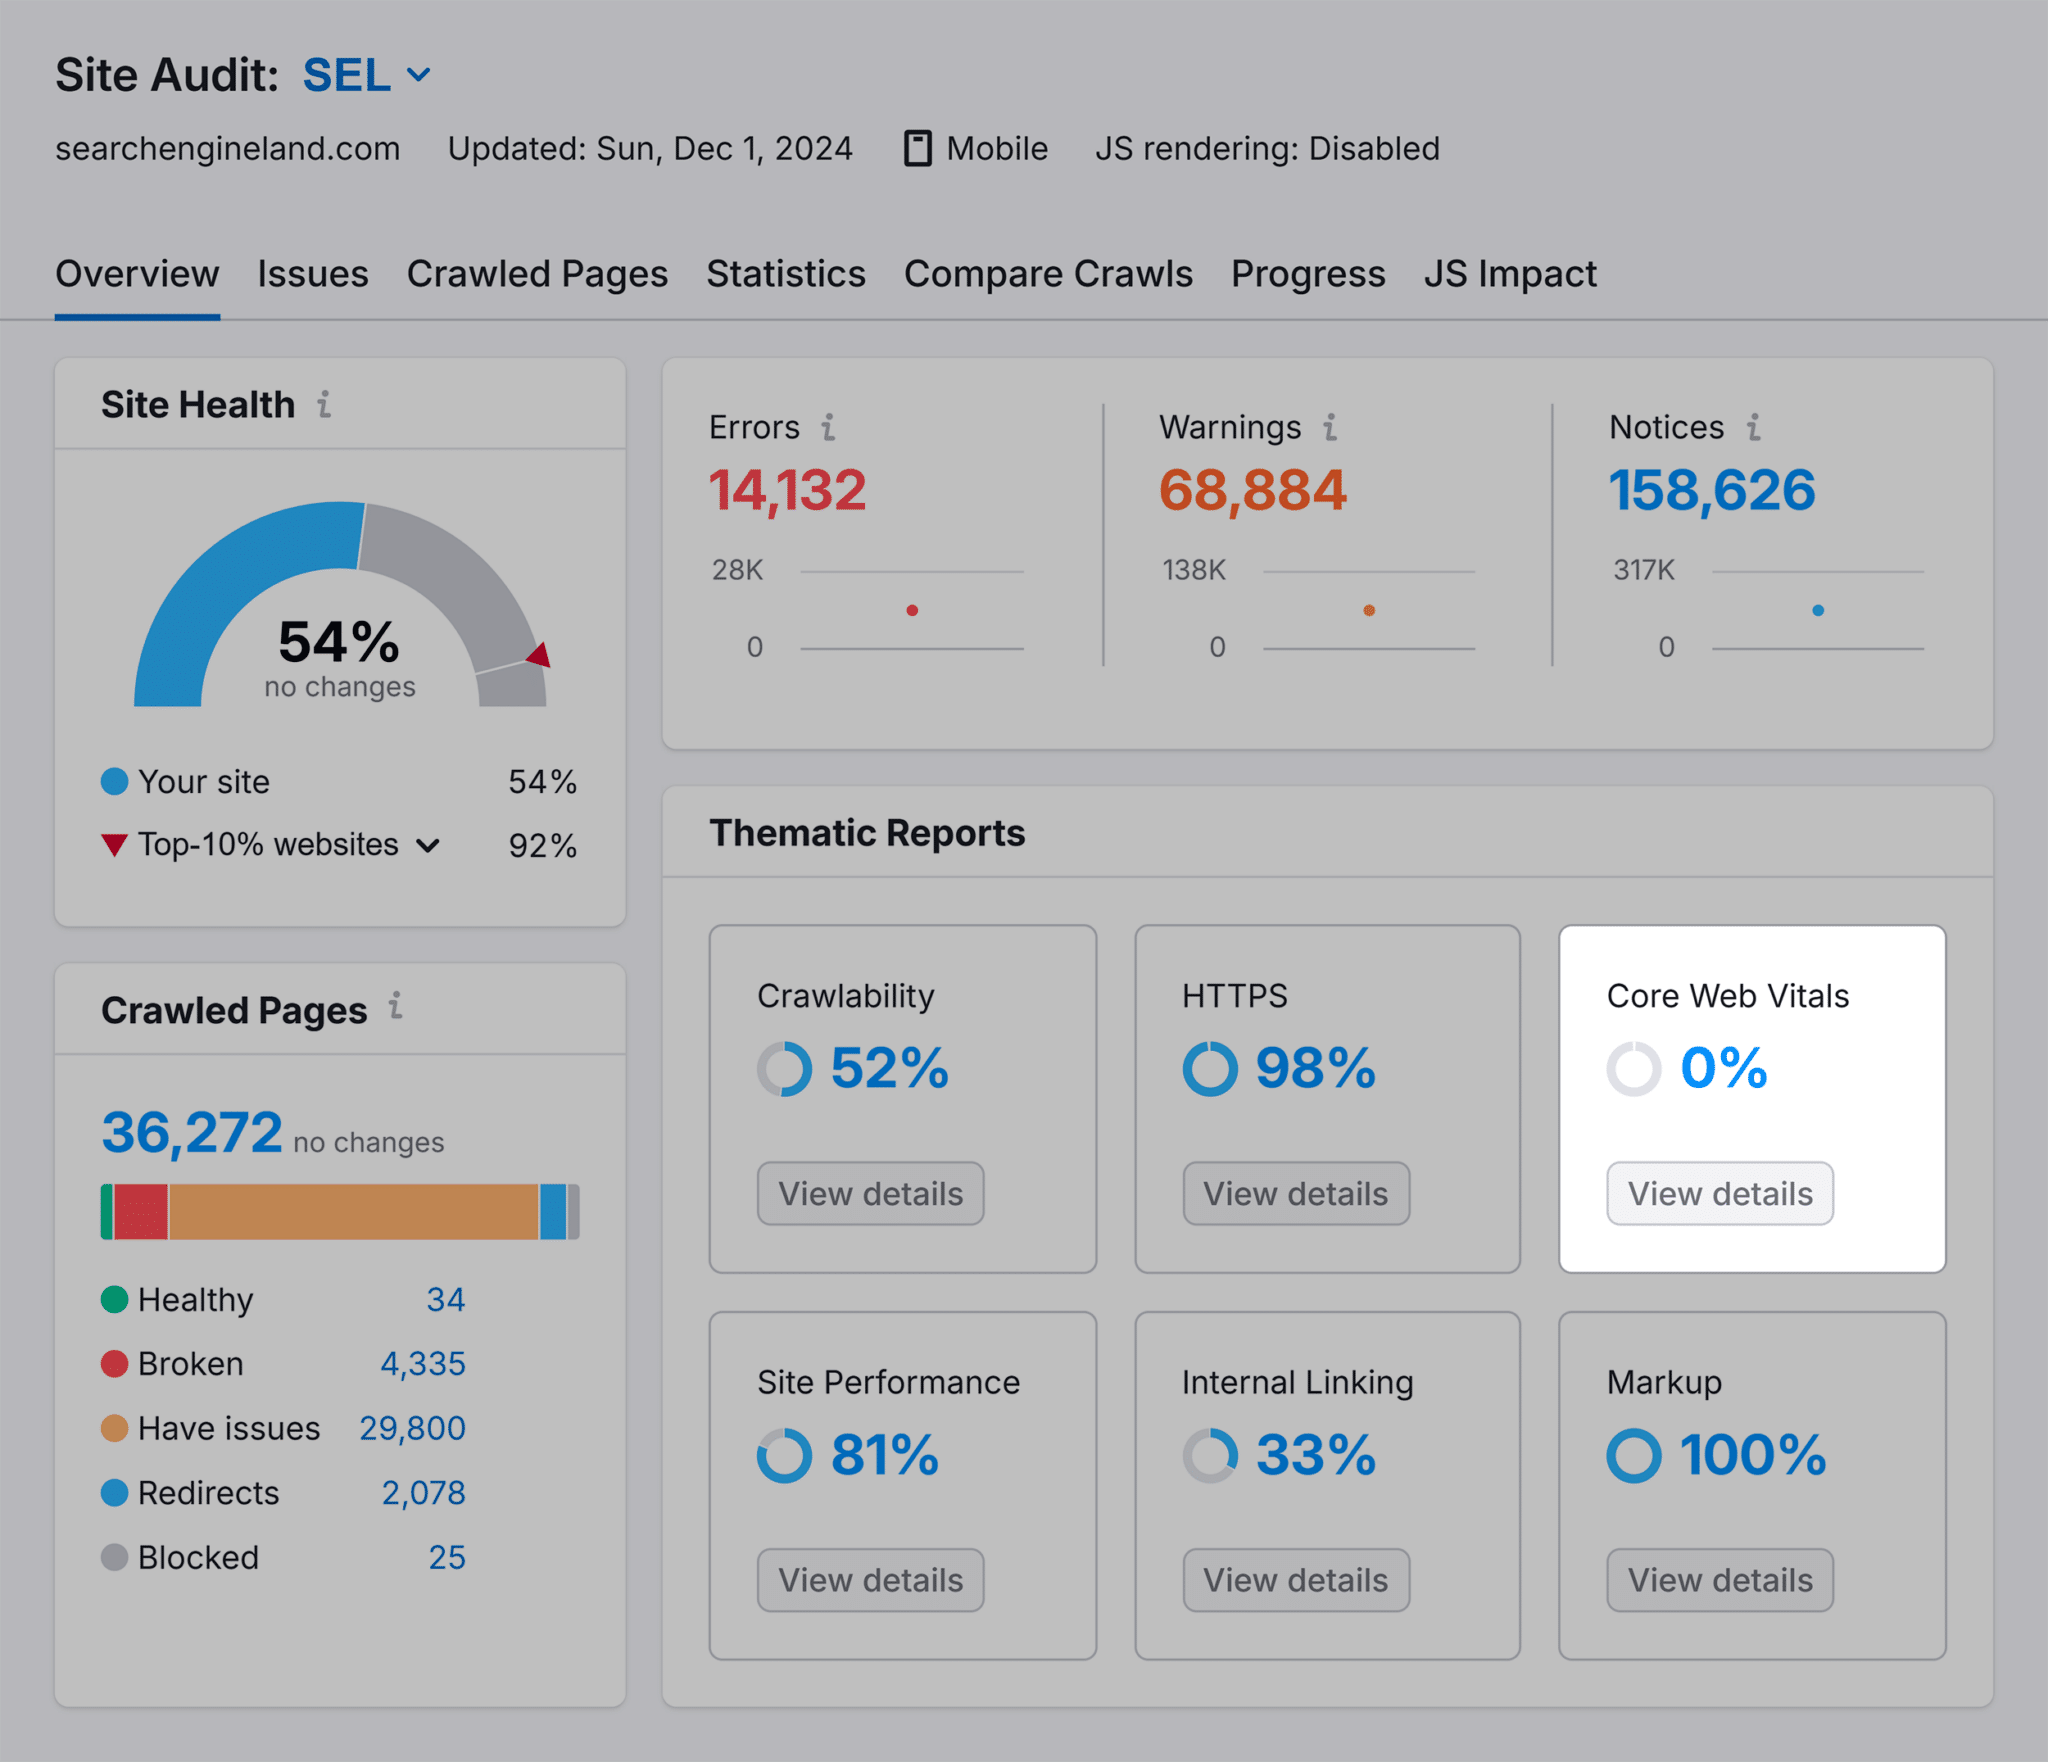Click the Crawlability 52% donut icon

click(784, 1069)
